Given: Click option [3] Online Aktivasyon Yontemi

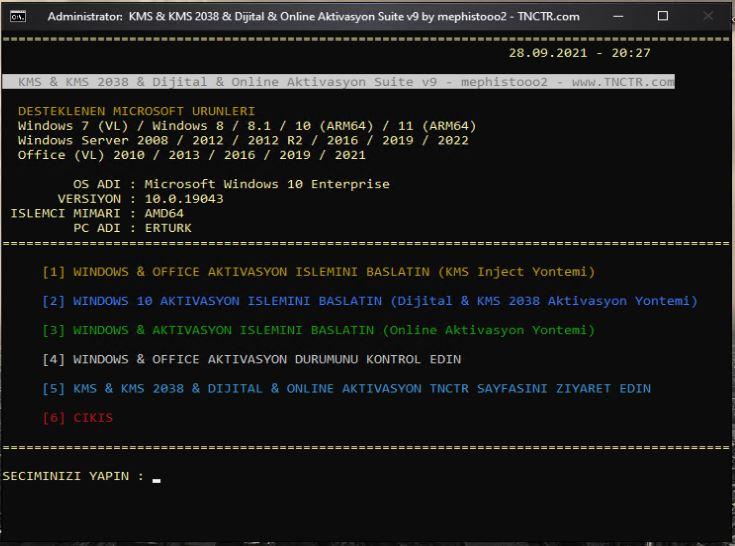Looking at the screenshot, I should (319, 330).
